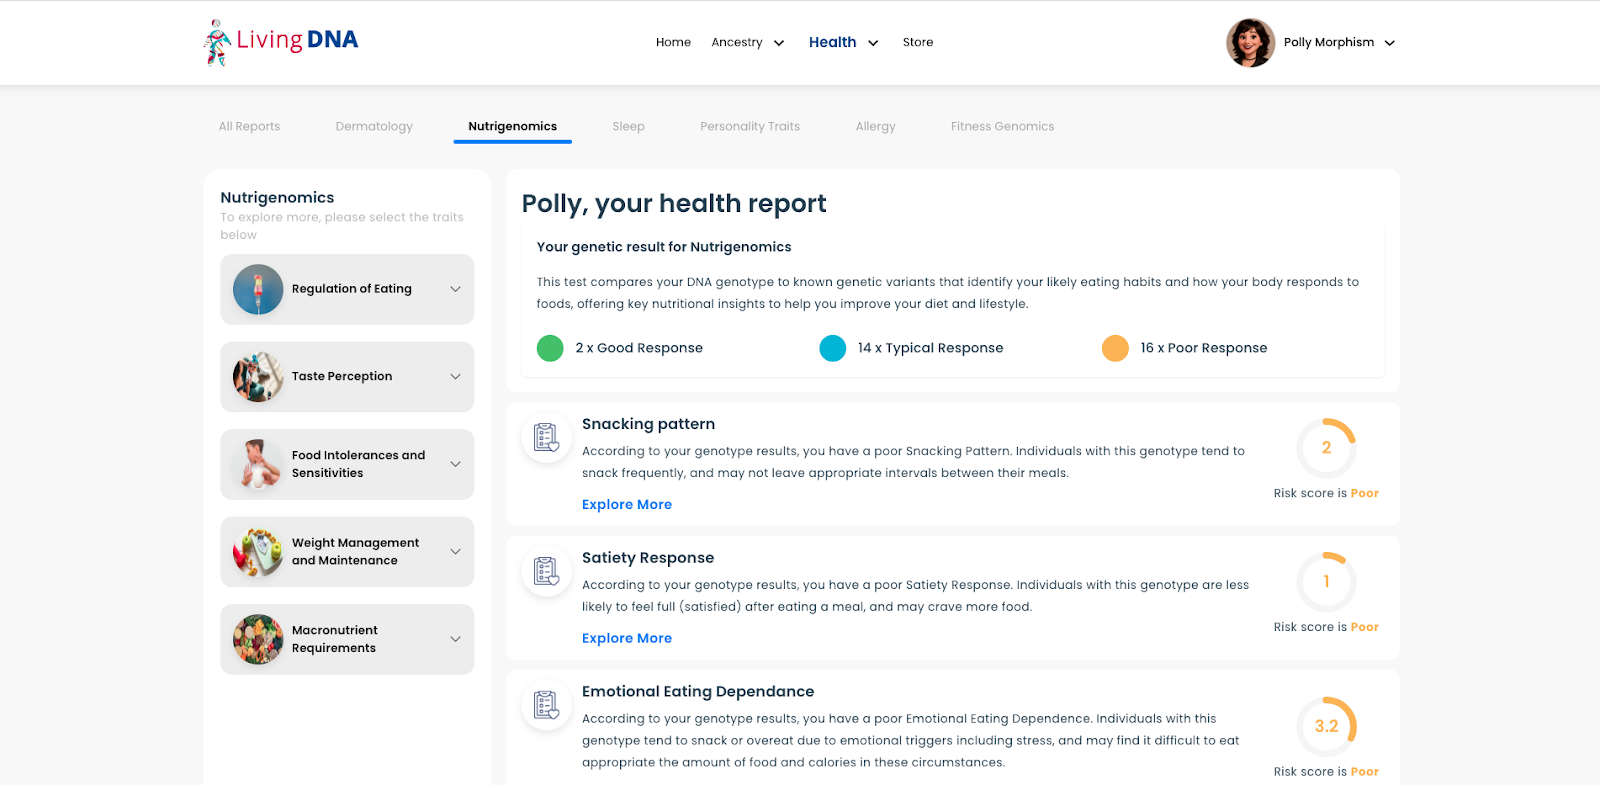Viewport: 1600px width, 785px height.
Task: Click the Macronutrient Requirements thumbnail image
Action: tap(258, 639)
